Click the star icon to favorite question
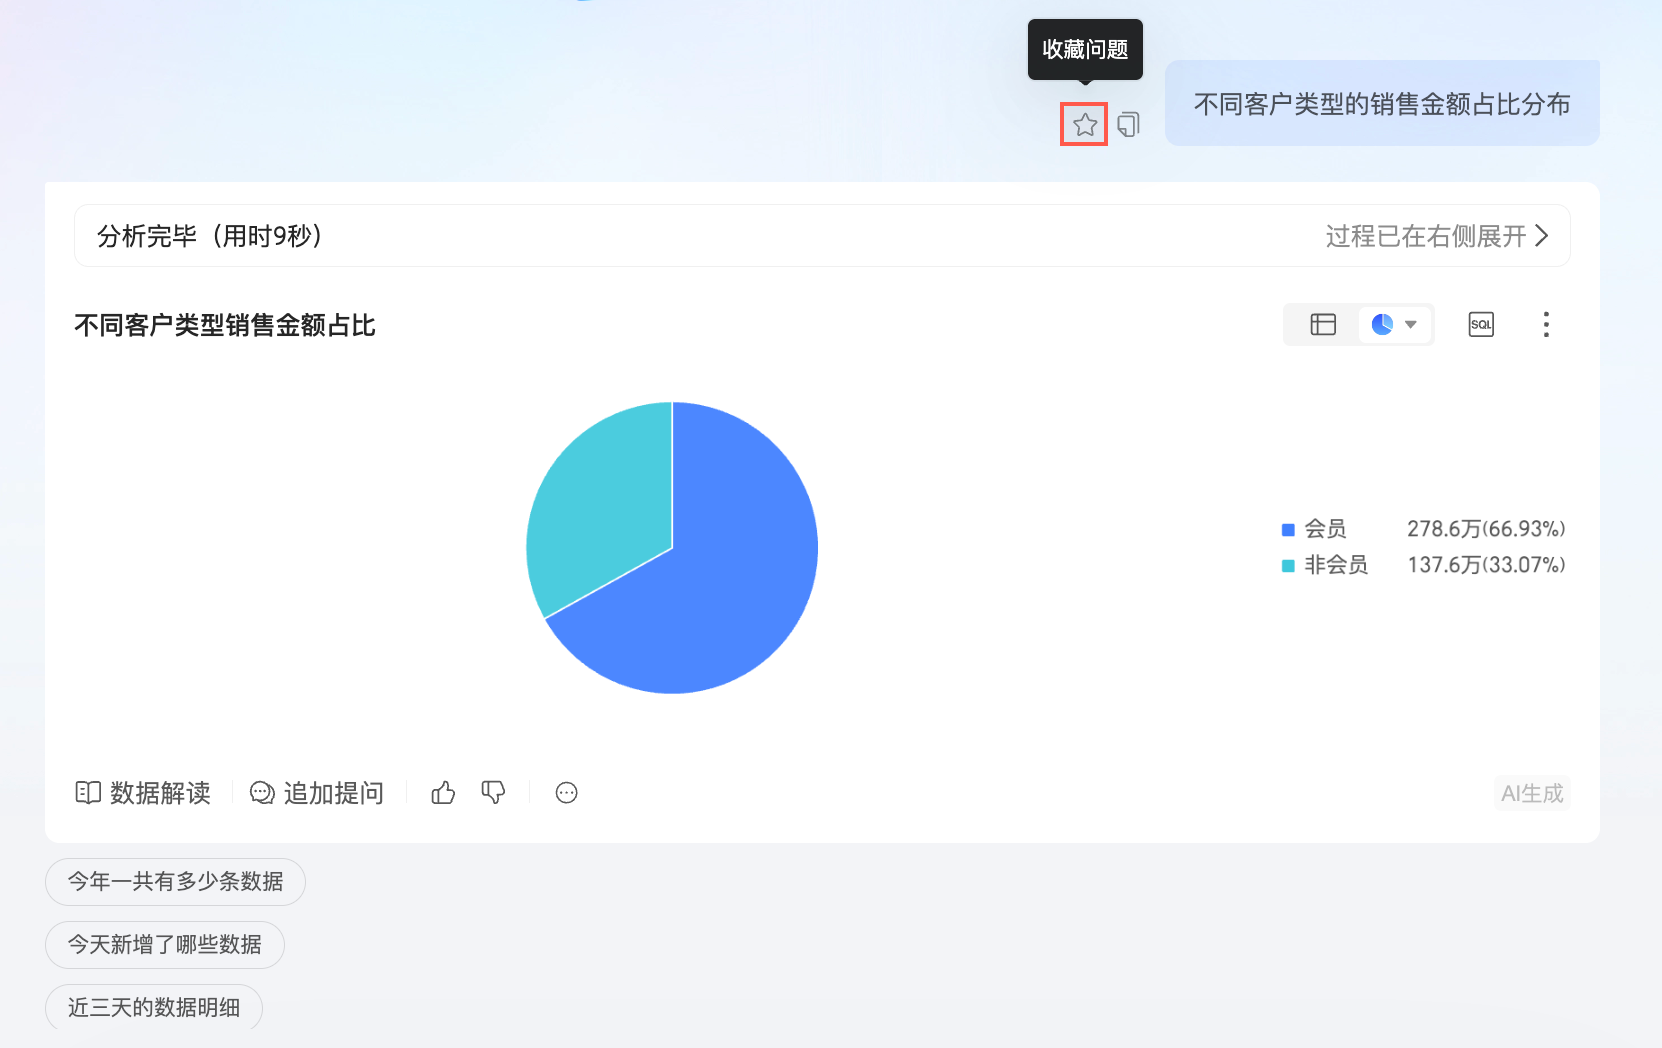This screenshot has height=1048, width=1662. coord(1085,125)
